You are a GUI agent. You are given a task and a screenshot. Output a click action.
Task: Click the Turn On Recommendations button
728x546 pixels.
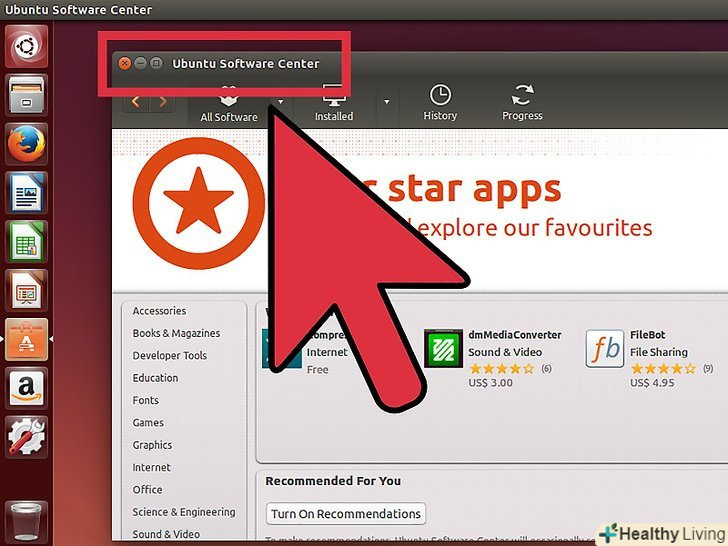pos(346,514)
